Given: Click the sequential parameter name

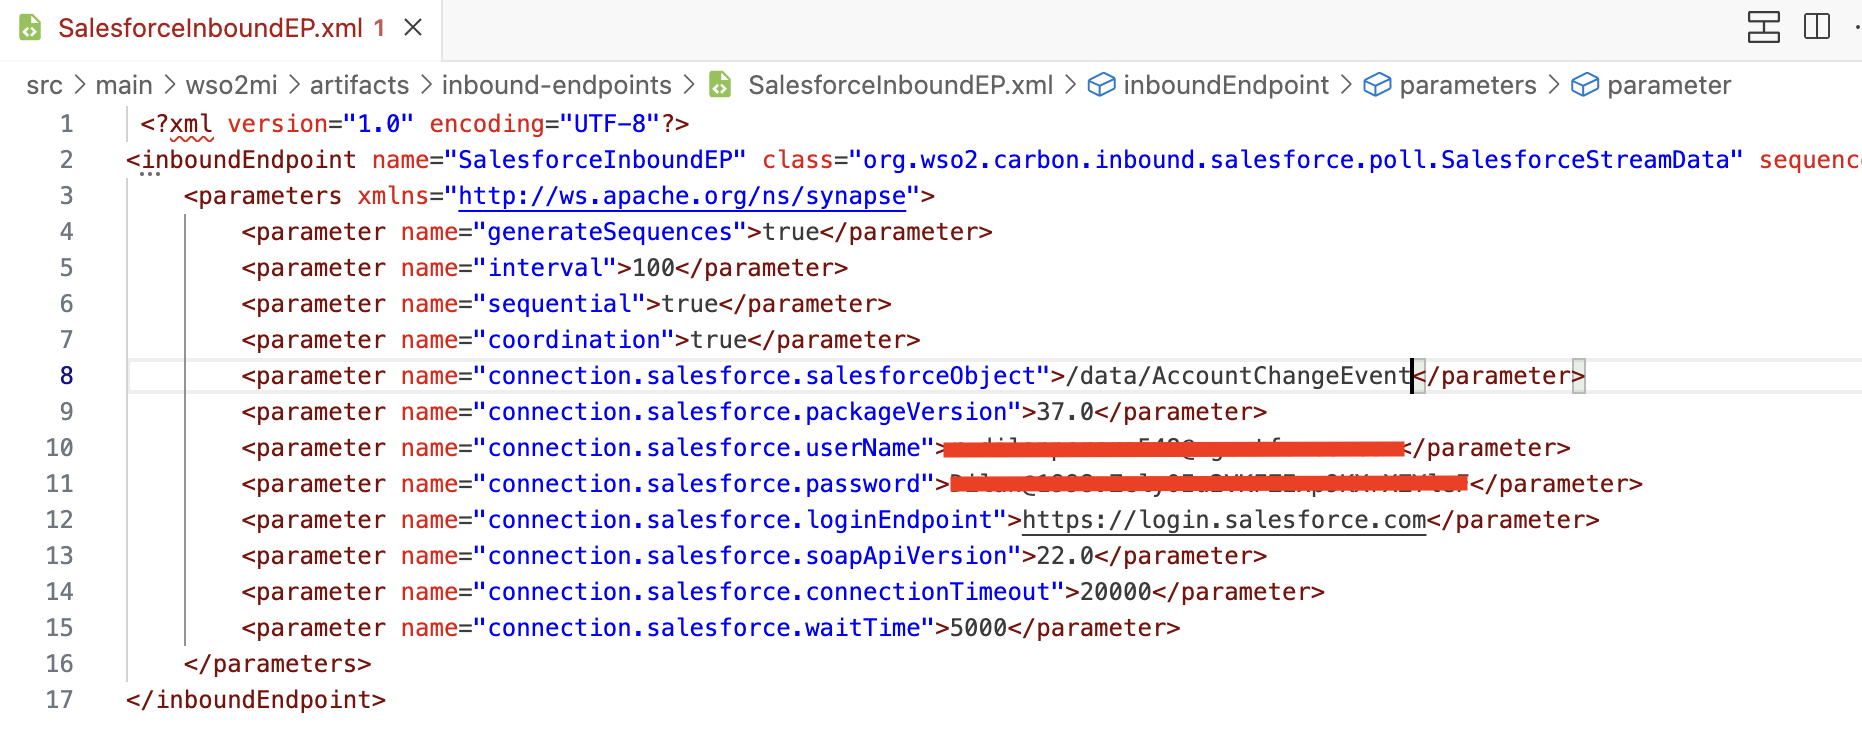Looking at the screenshot, I should 560,304.
